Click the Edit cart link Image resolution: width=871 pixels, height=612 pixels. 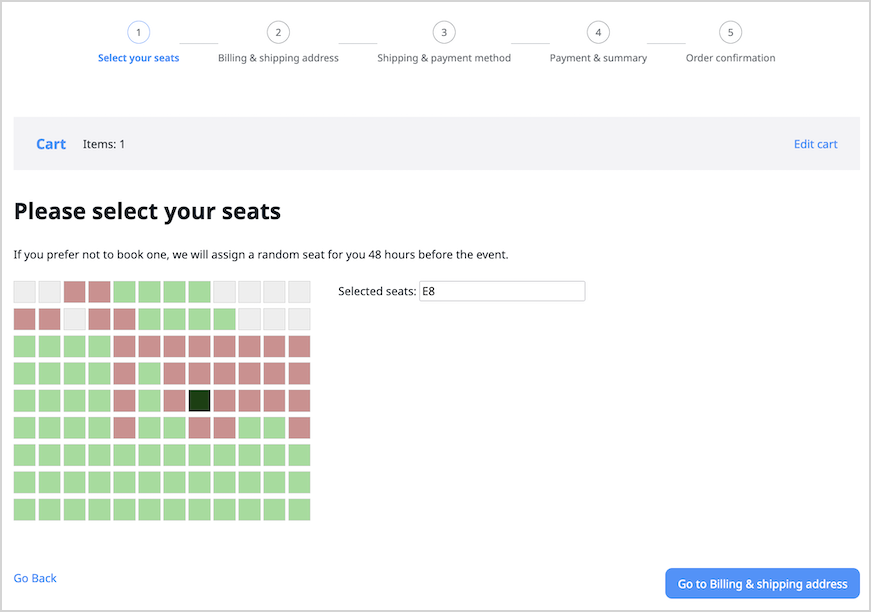point(815,143)
